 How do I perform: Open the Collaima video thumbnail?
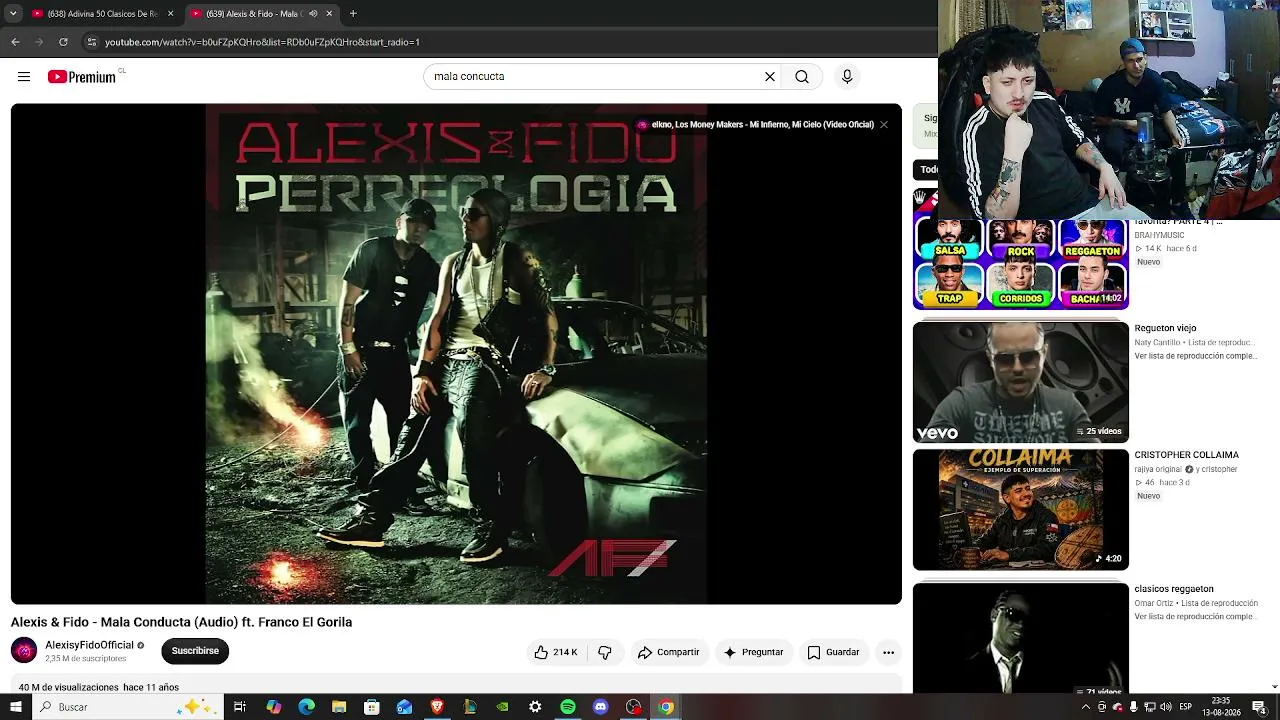1021,510
